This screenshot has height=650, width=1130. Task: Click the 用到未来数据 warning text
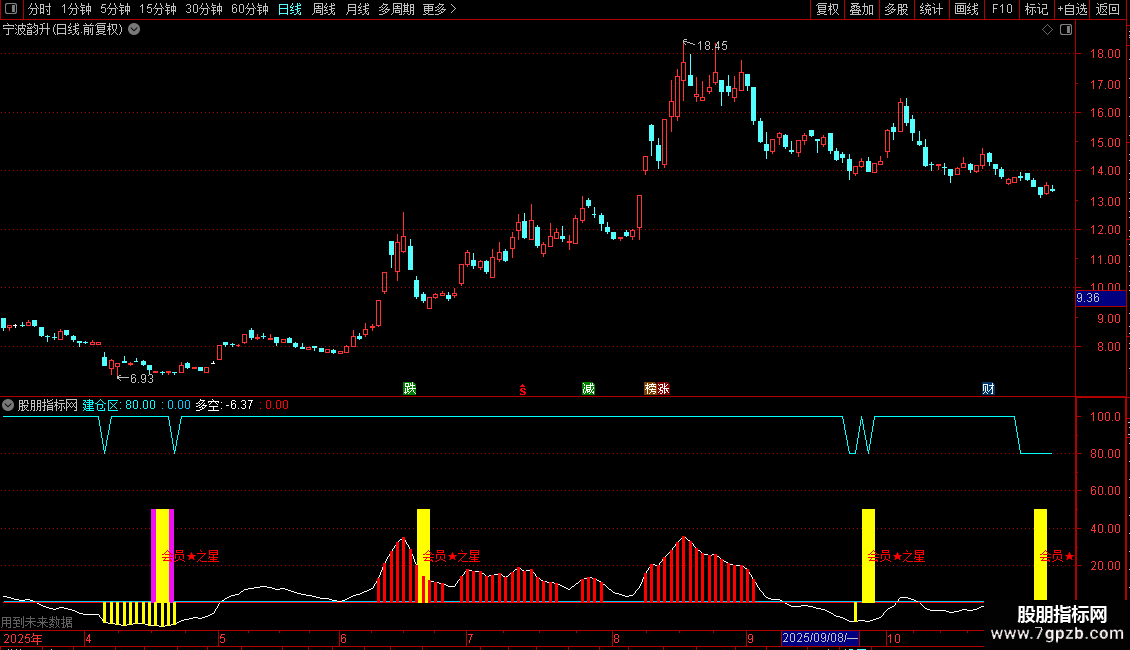(37, 622)
